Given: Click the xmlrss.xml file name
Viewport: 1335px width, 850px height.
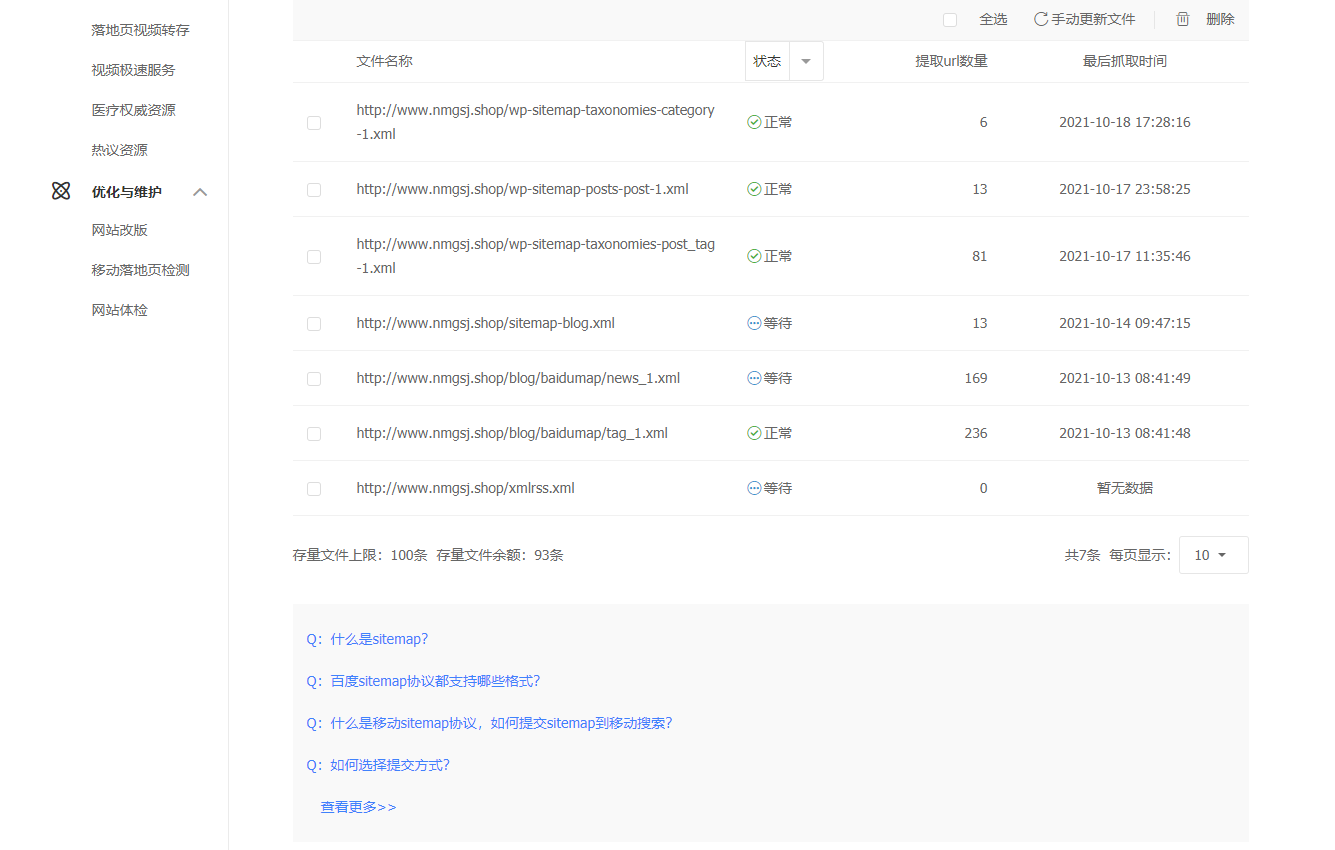Looking at the screenshot, I should click(x=465, y=488).
